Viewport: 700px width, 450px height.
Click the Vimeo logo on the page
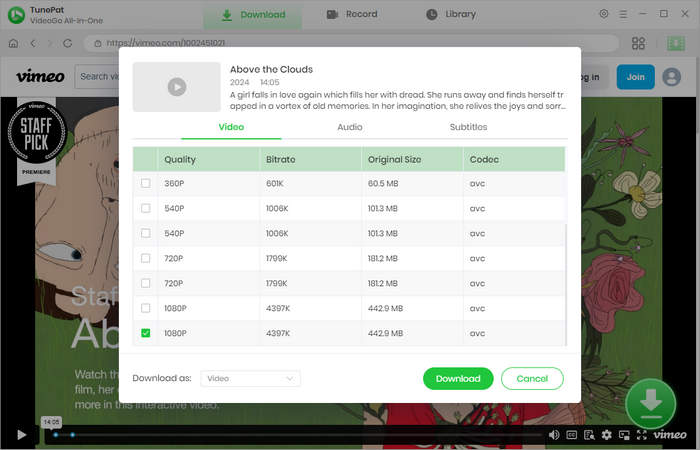point(41,76)
